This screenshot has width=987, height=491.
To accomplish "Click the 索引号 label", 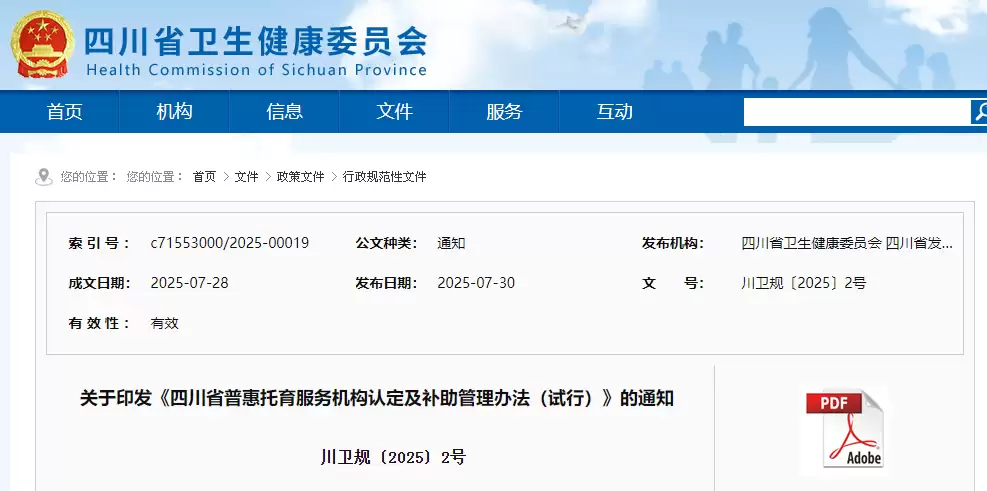I will point(99,243).
